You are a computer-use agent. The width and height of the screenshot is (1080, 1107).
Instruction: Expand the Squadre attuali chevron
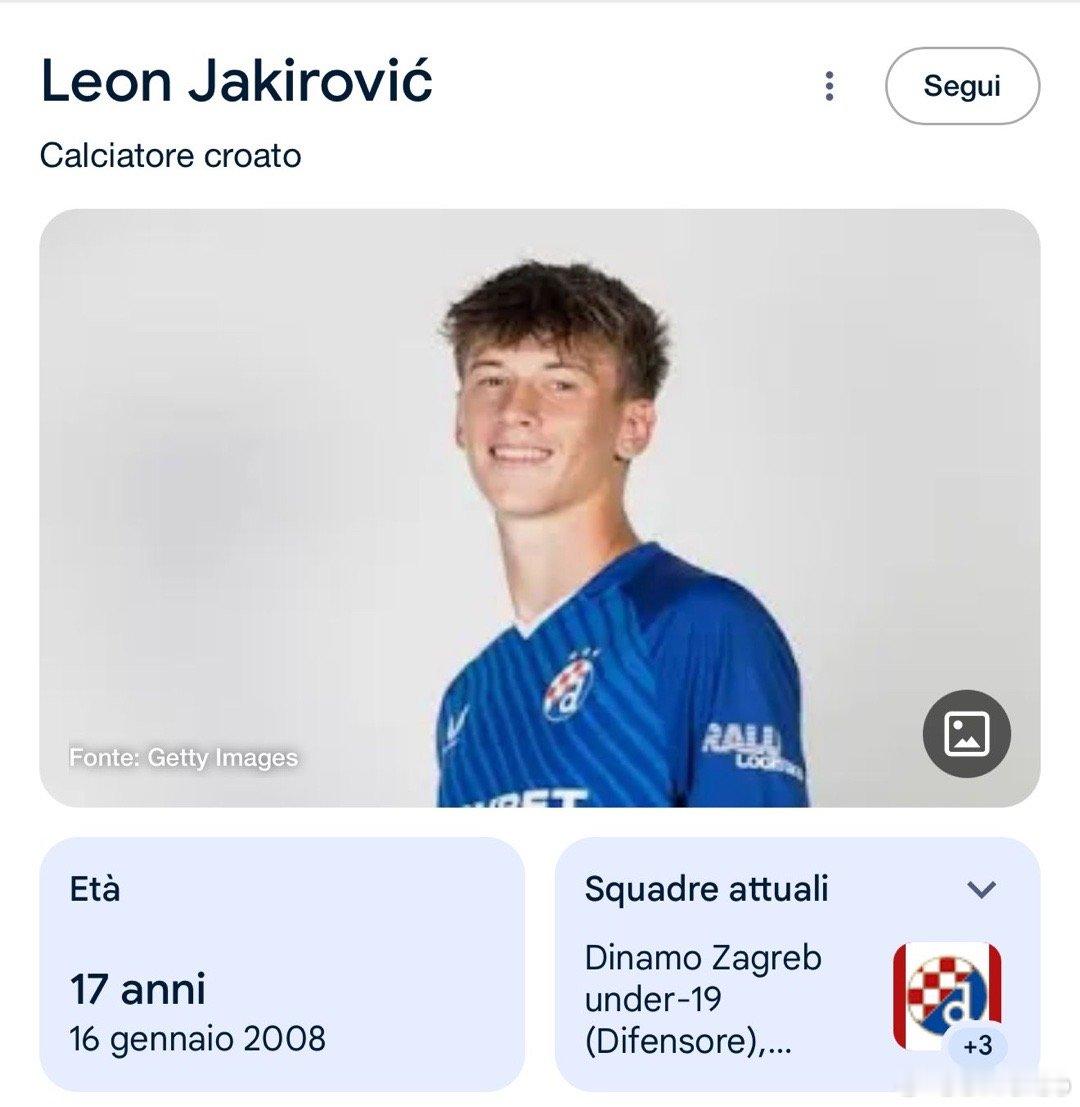tap(981, 889)
